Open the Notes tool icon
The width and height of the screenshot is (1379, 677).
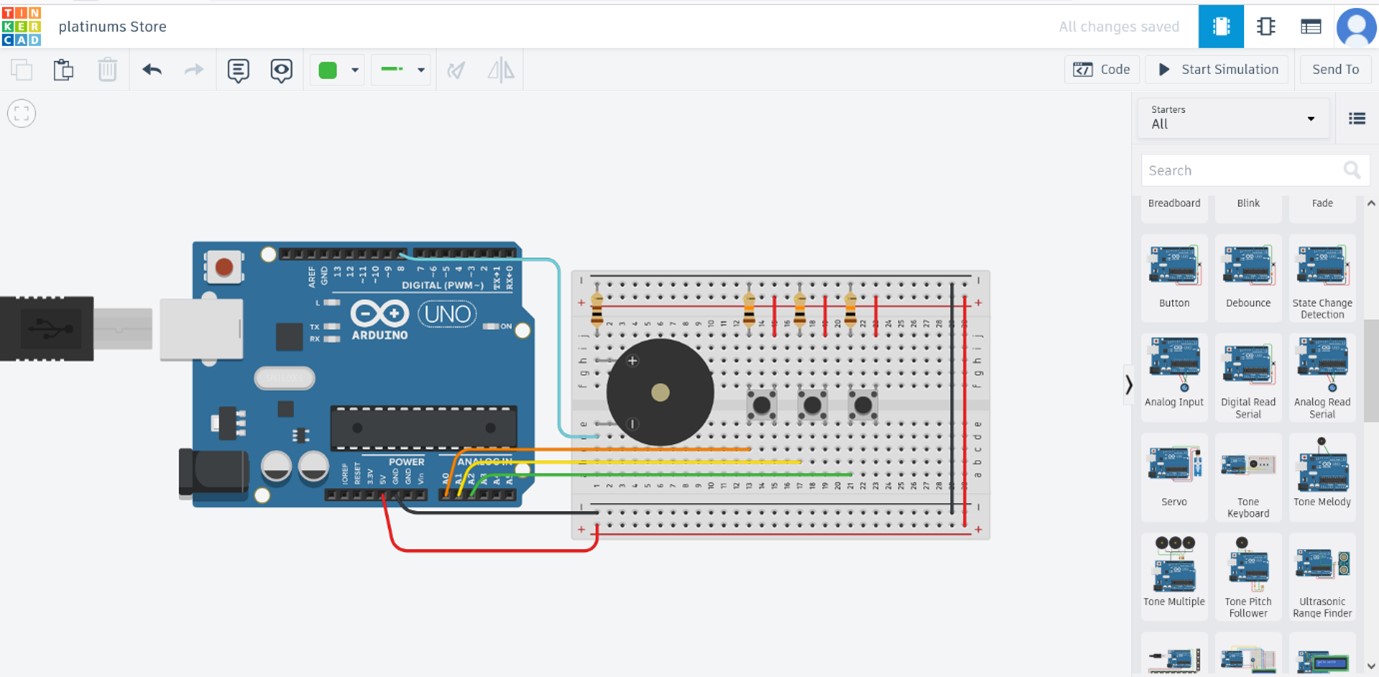pos(238,70)
